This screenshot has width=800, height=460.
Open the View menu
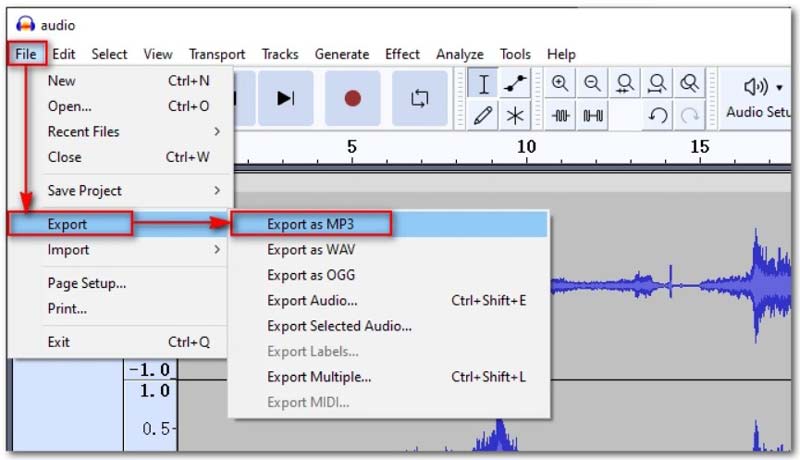click(158, 54)
